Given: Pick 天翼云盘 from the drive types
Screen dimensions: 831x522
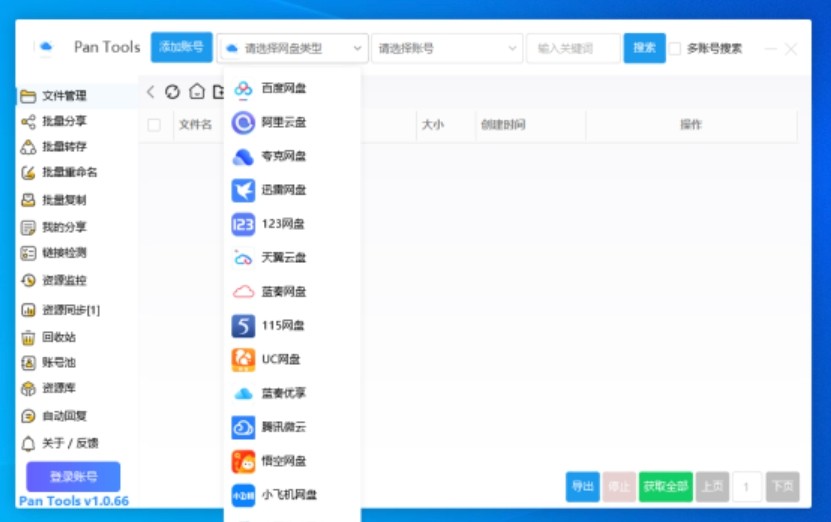Looking at the screenshot, I should point(292,258).
